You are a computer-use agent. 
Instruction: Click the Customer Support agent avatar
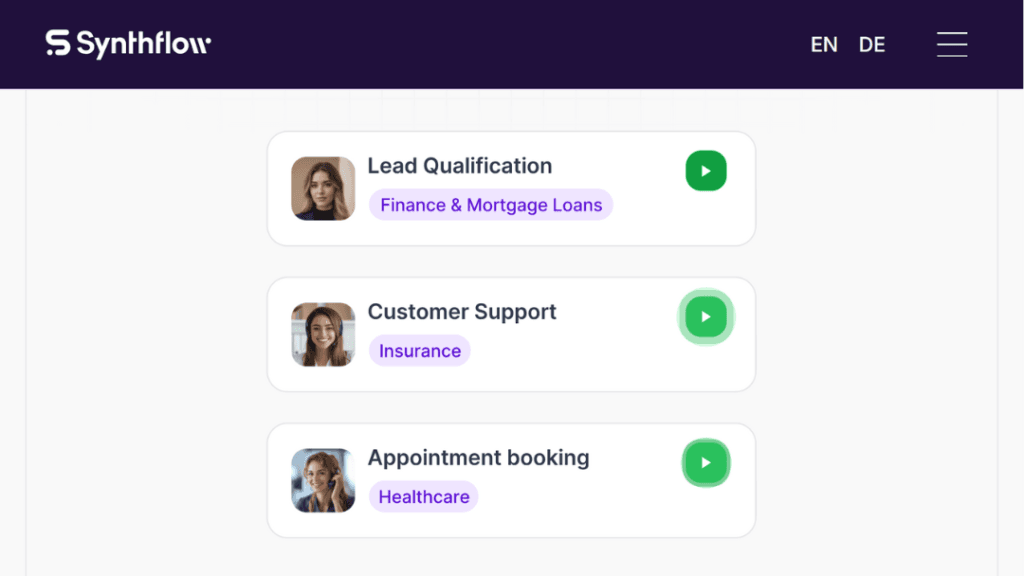click(323, 334)
